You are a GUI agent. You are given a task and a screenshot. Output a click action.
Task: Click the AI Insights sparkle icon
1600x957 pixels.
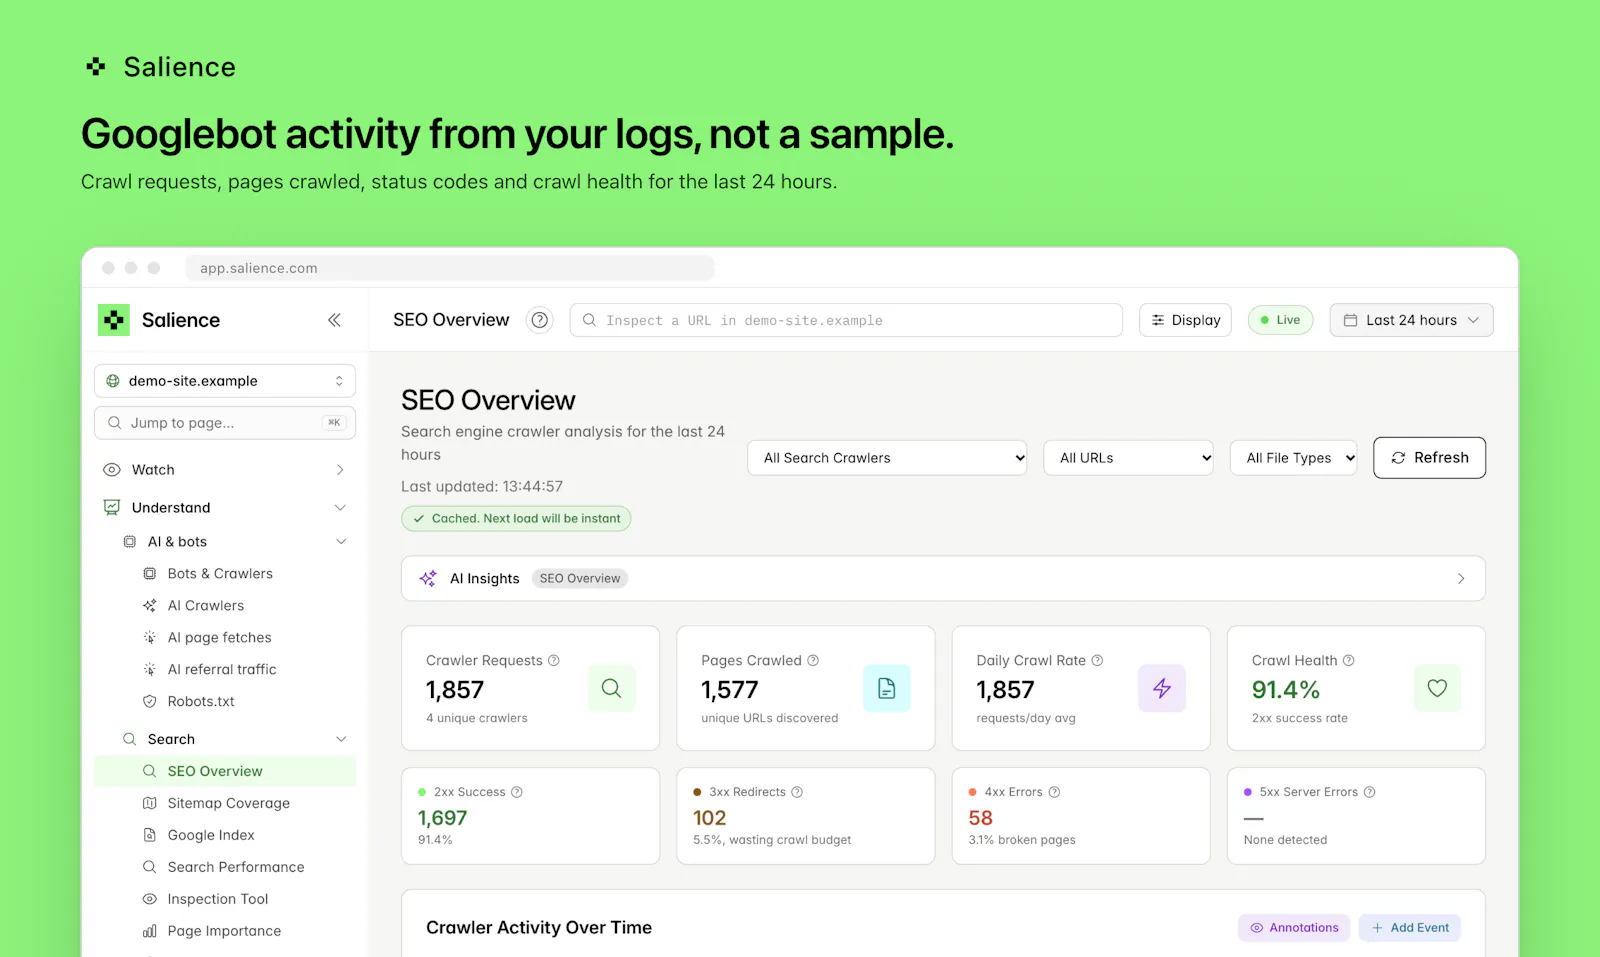(428, 578)
